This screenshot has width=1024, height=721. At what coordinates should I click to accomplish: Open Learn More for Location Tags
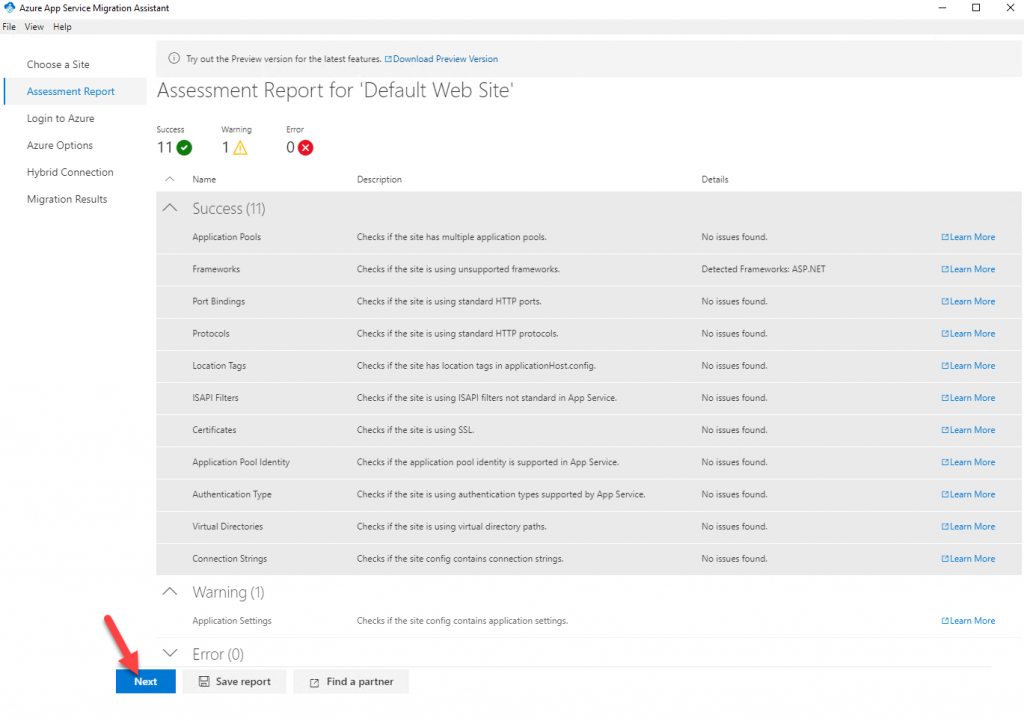[x=968, y=366]
